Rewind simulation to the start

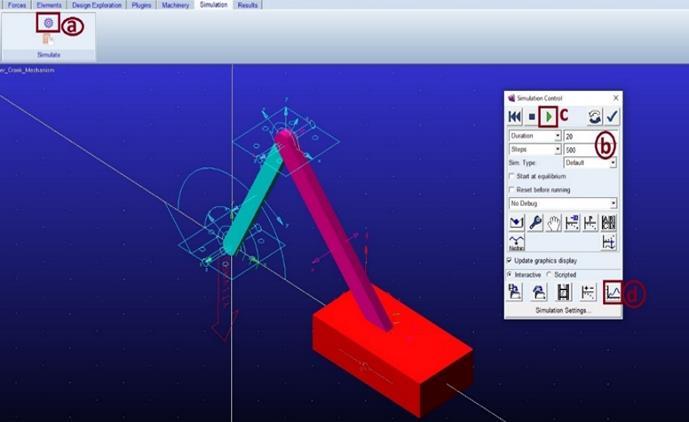515,117
